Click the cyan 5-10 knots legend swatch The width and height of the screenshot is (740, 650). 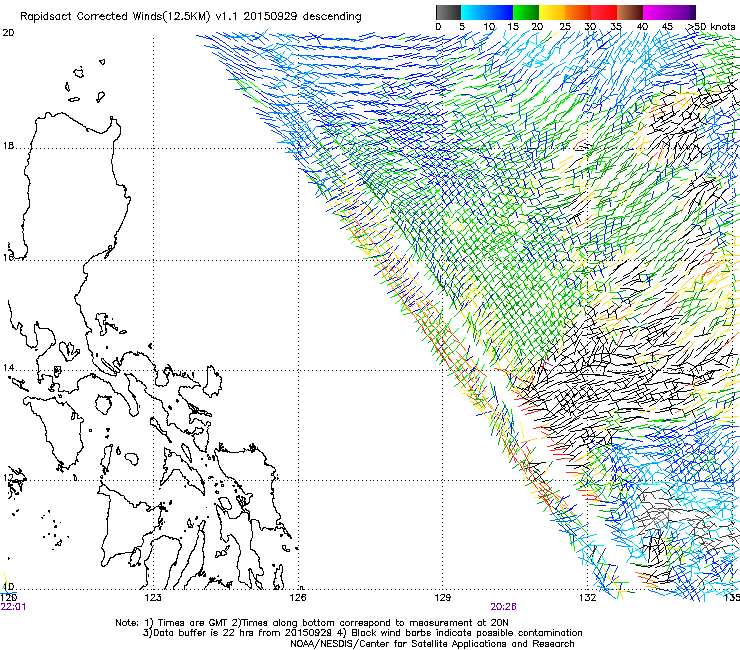click(474, 12)
